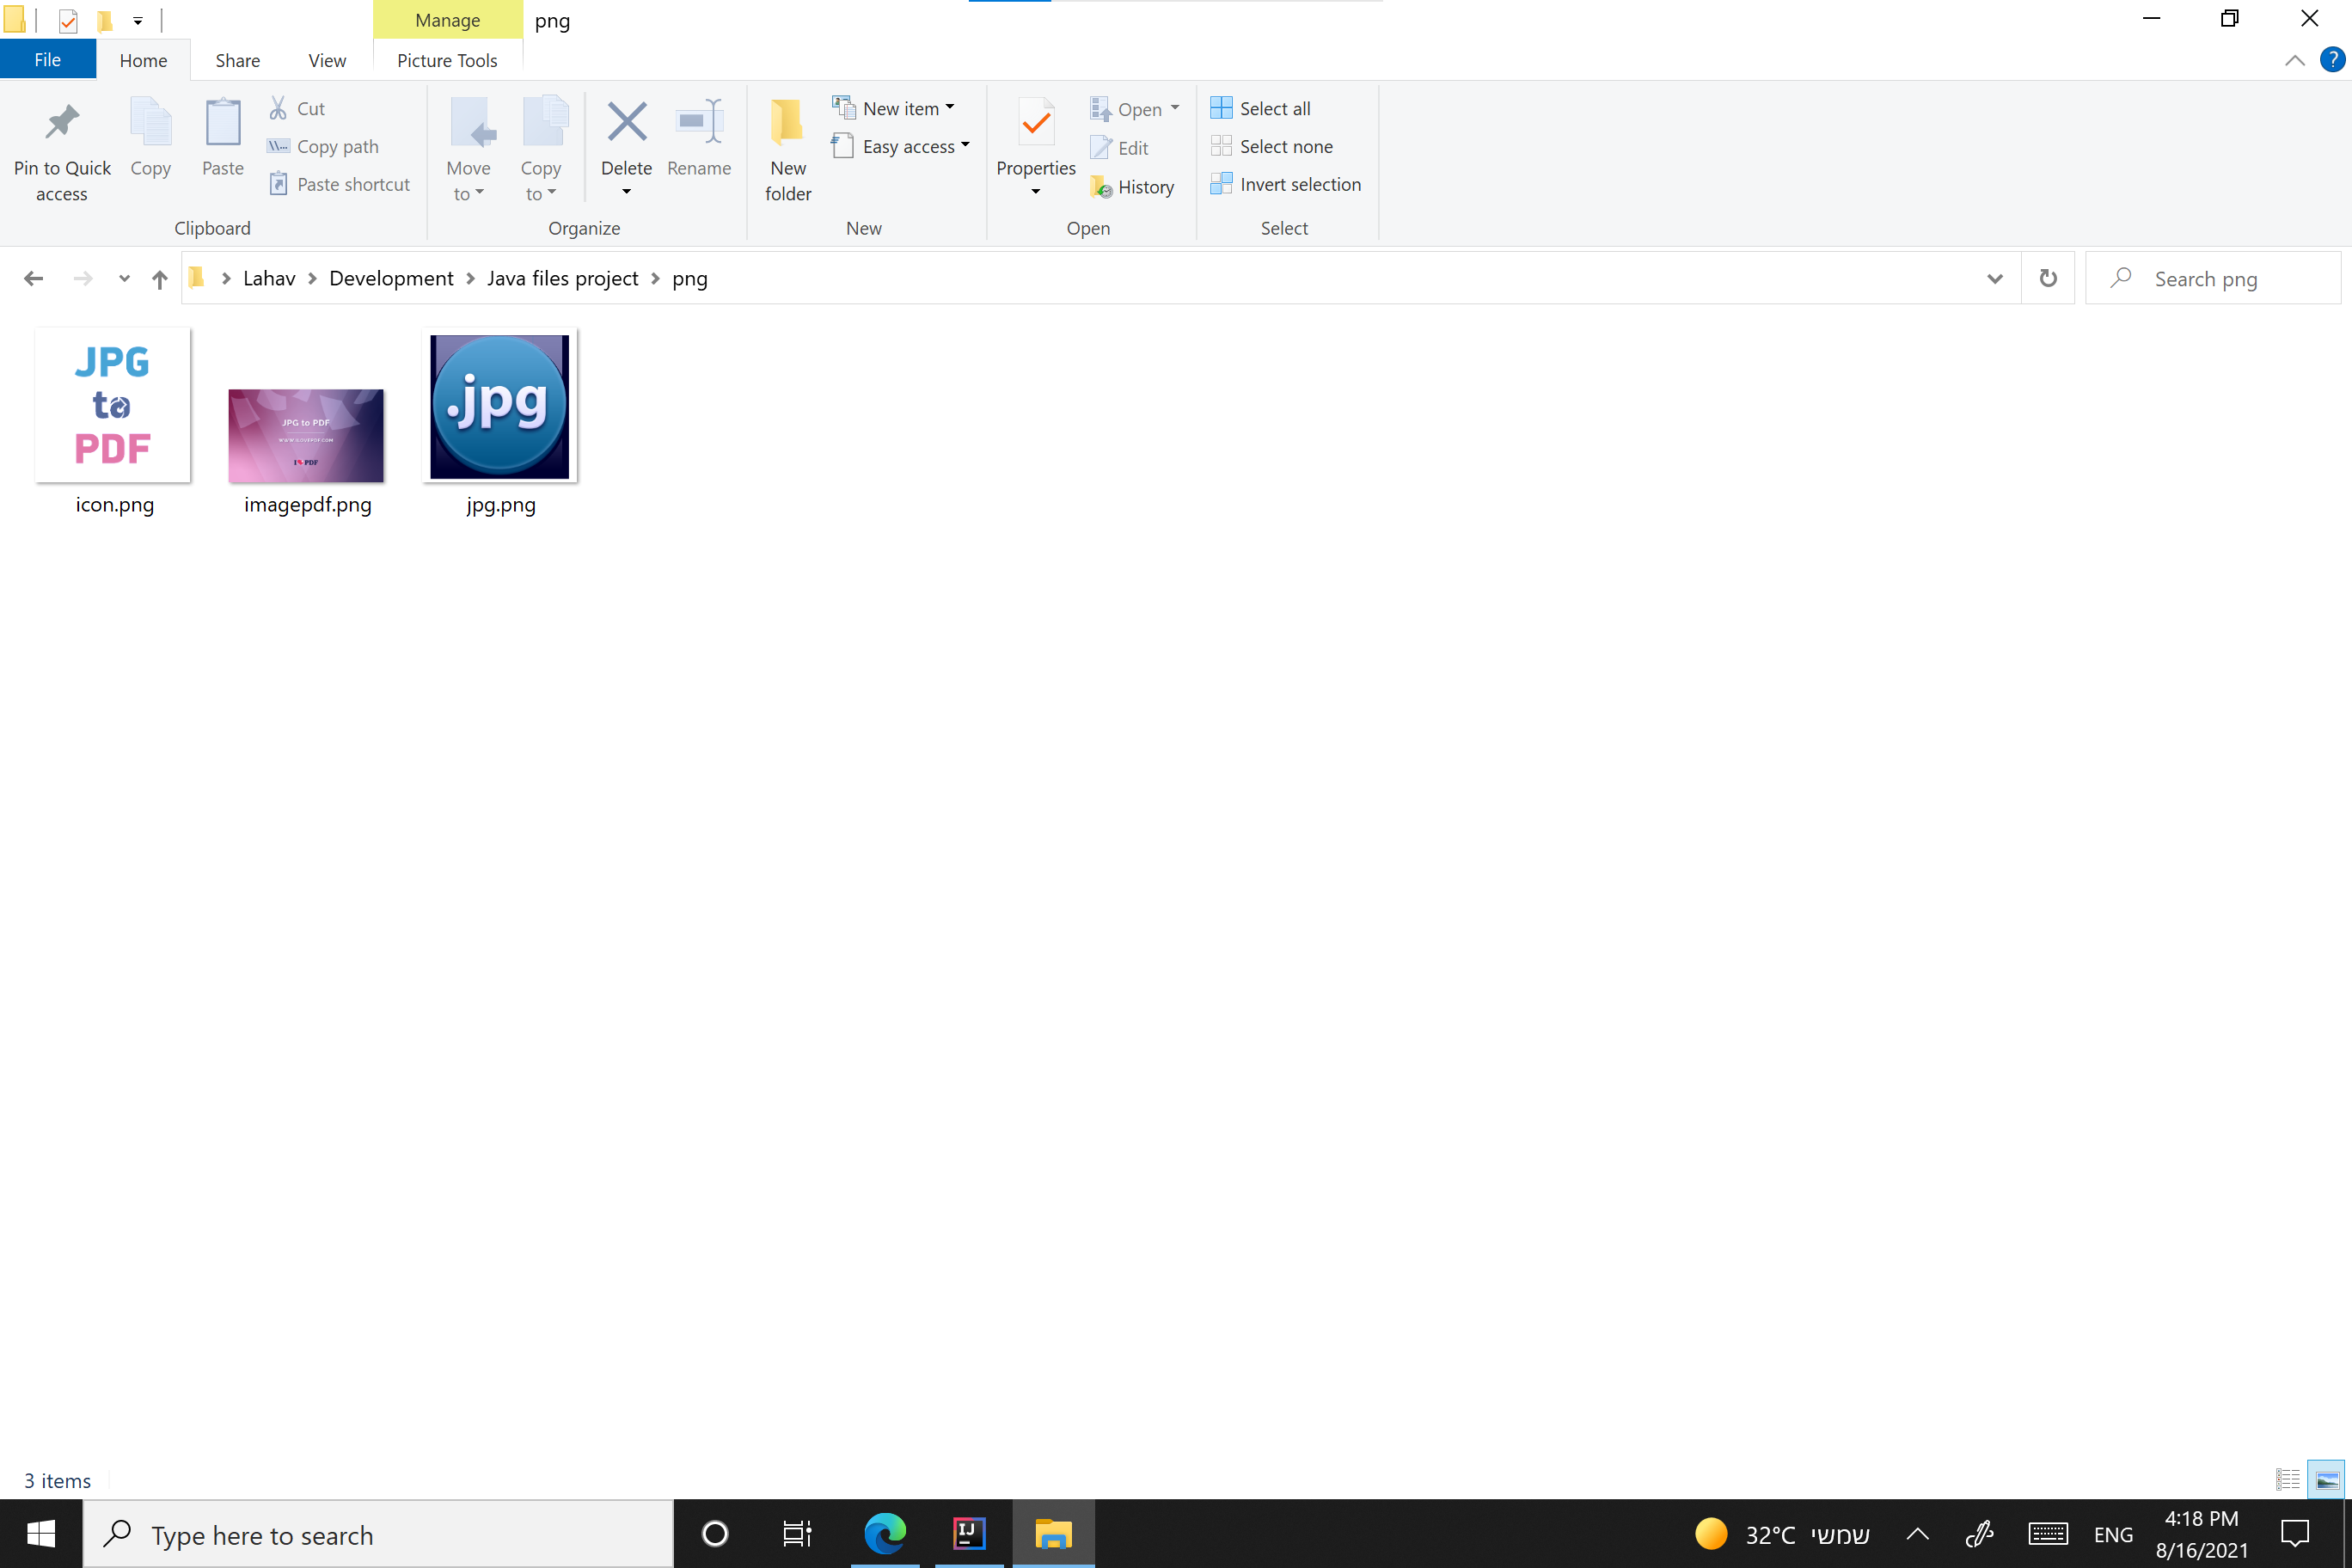Switch to large thumbnails view toggle
The height and width of the screenshot is (1568, 2352).
tap(2327, 1480)
